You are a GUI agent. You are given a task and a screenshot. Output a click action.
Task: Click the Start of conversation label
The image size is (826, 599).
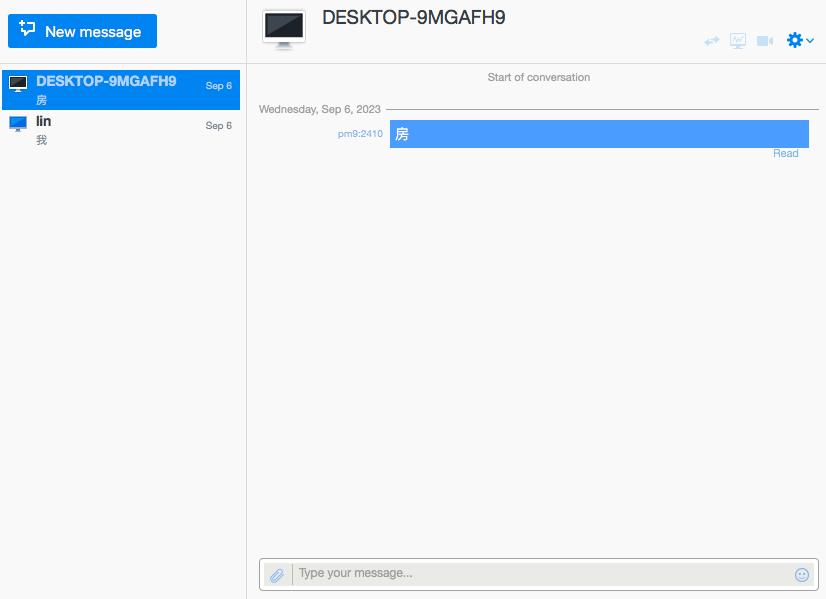(538, 77)
